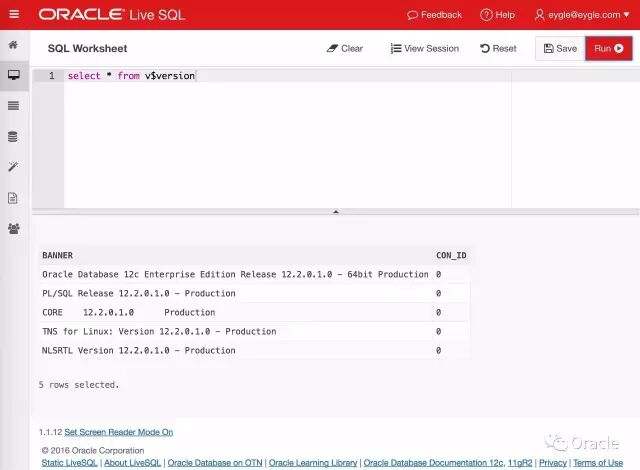640x470 pixels.
Task: Open the Static LiveSQL link
Action: [69, 463]
